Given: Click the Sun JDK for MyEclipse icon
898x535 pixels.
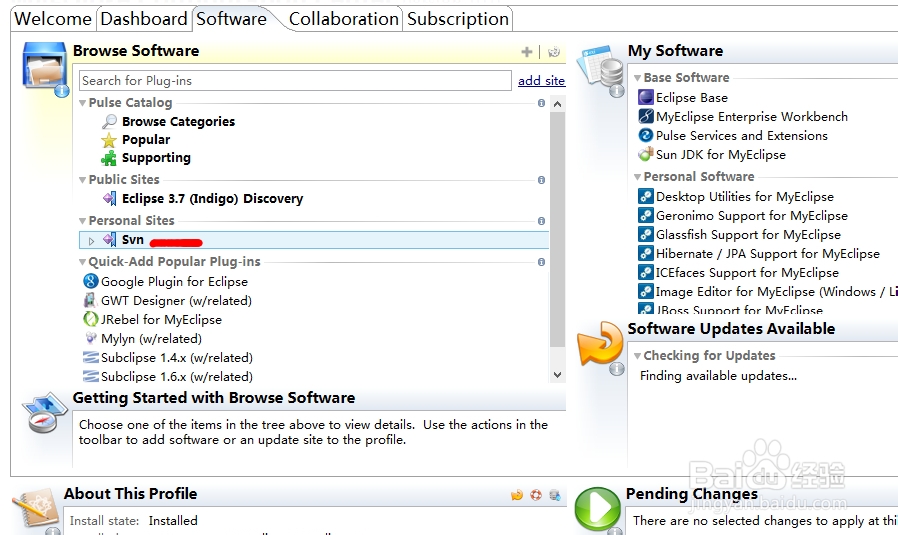Looking at the screenshot, I should click(645, 154).
